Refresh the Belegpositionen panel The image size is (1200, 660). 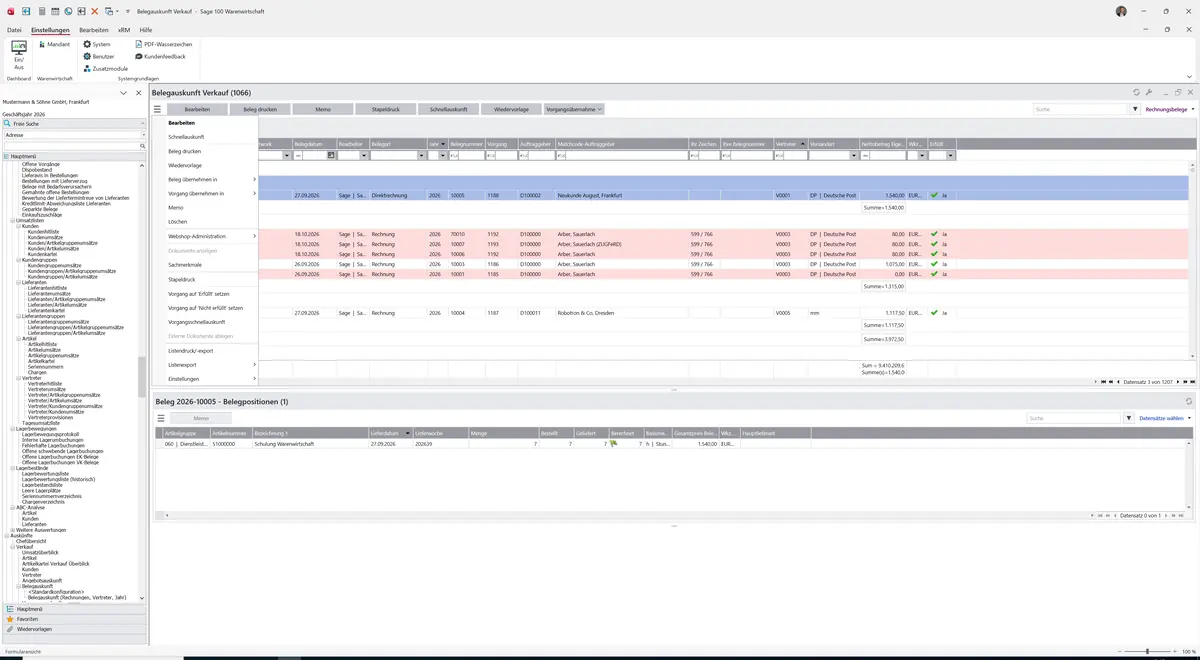coord(1189,402)
